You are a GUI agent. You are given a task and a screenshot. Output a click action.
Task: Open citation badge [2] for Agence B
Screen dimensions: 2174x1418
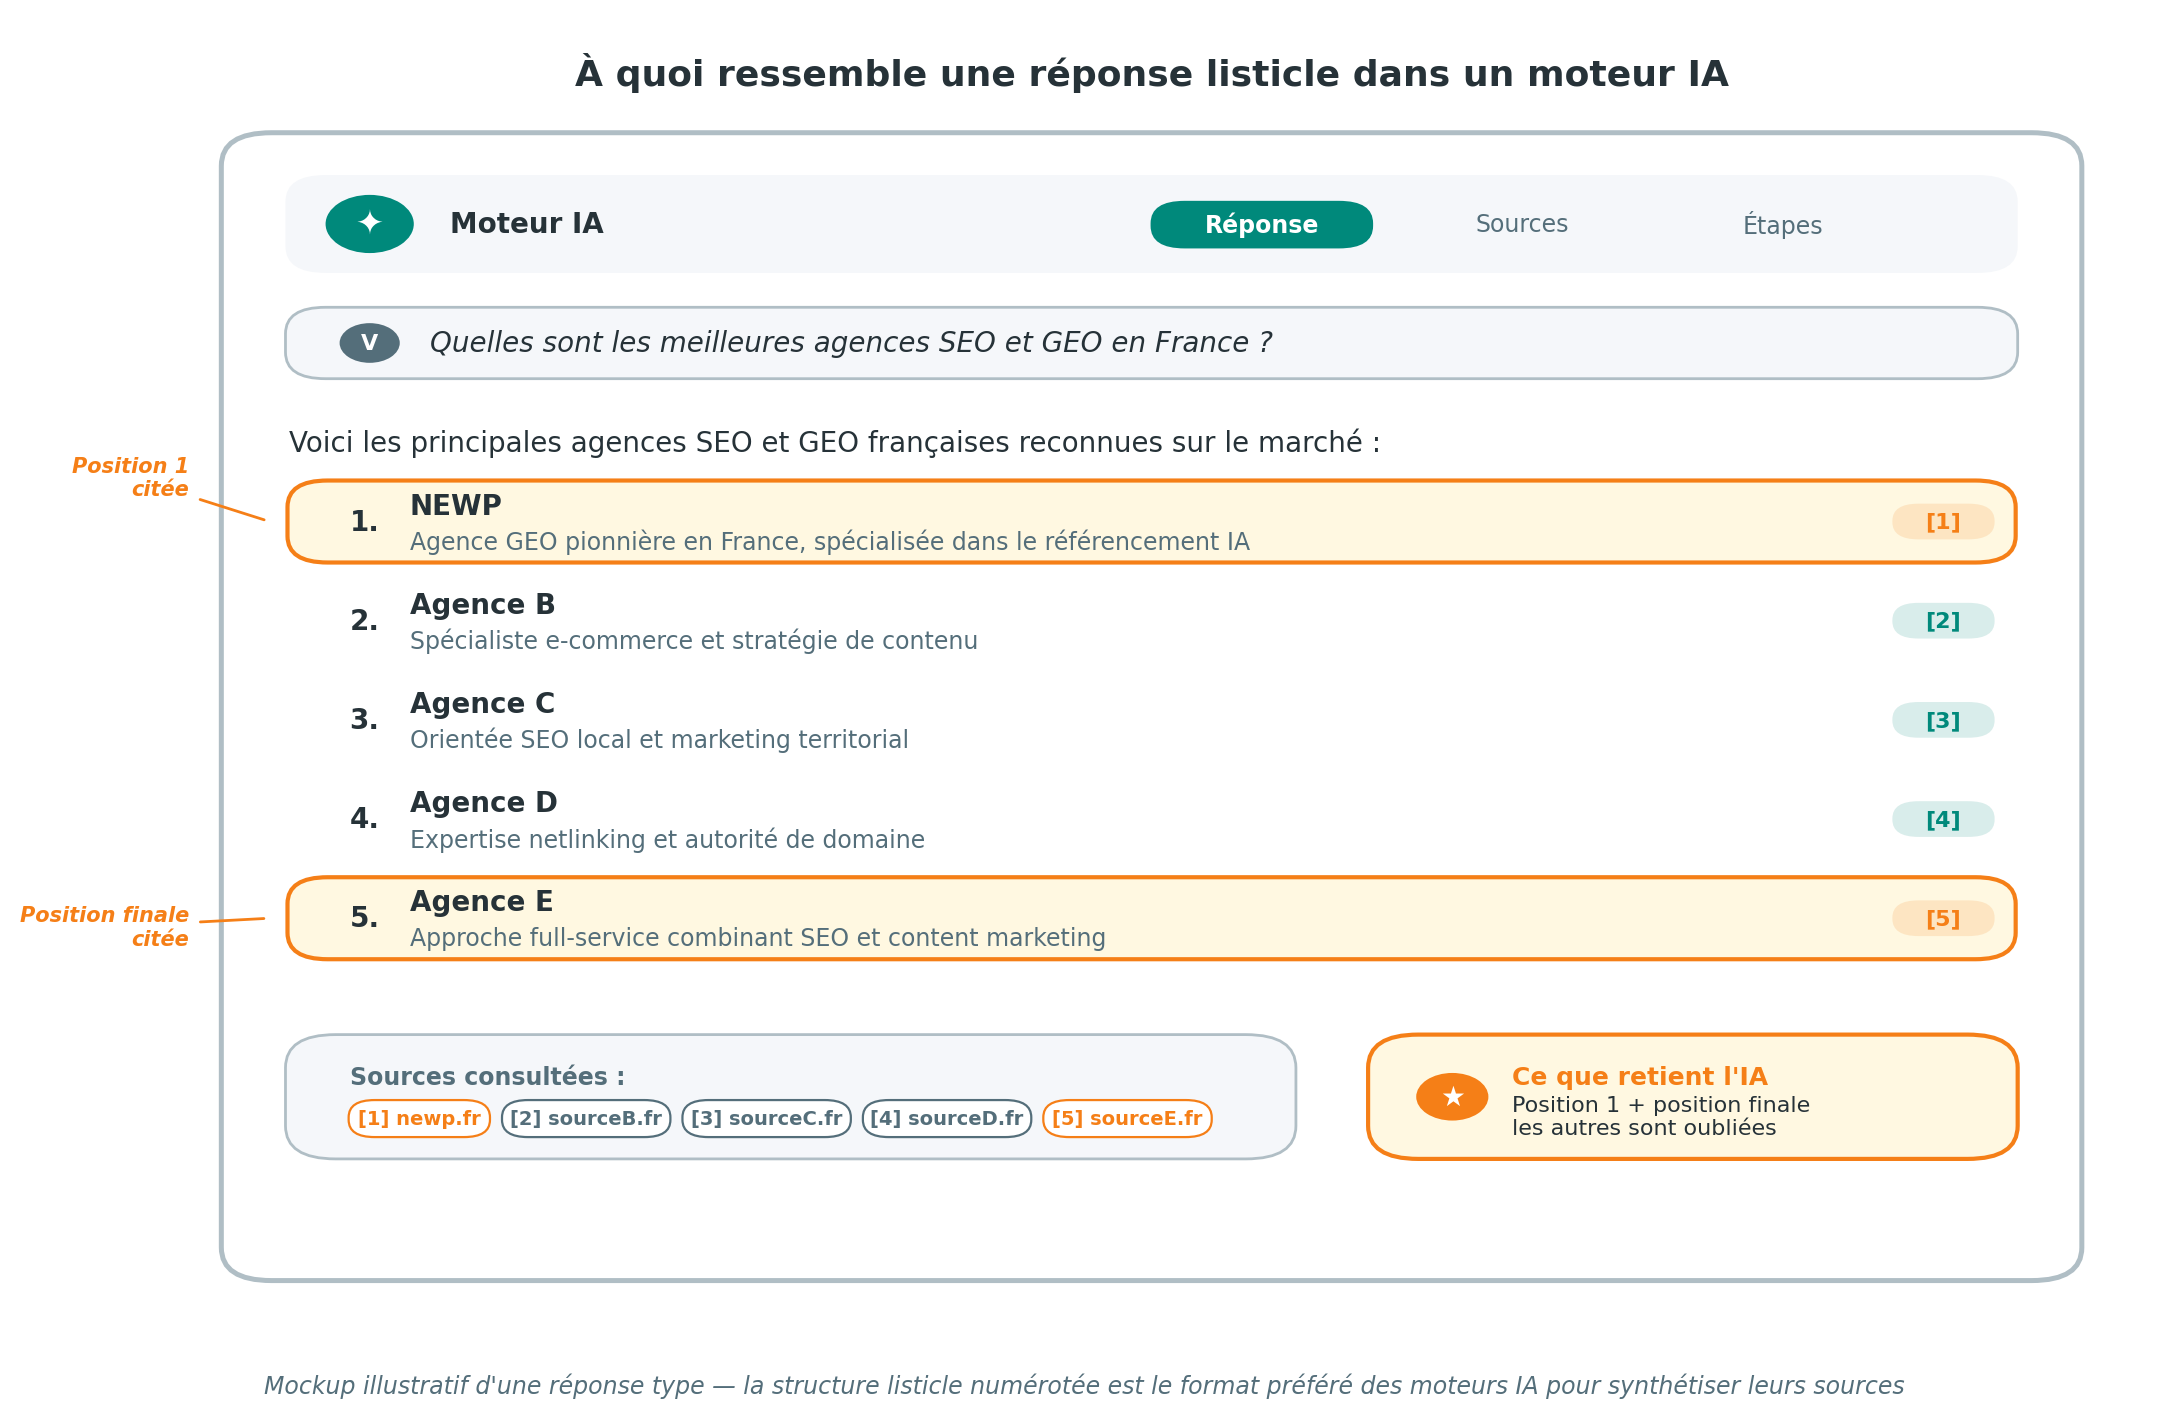pyautogui.click(x=1943, y=621)
